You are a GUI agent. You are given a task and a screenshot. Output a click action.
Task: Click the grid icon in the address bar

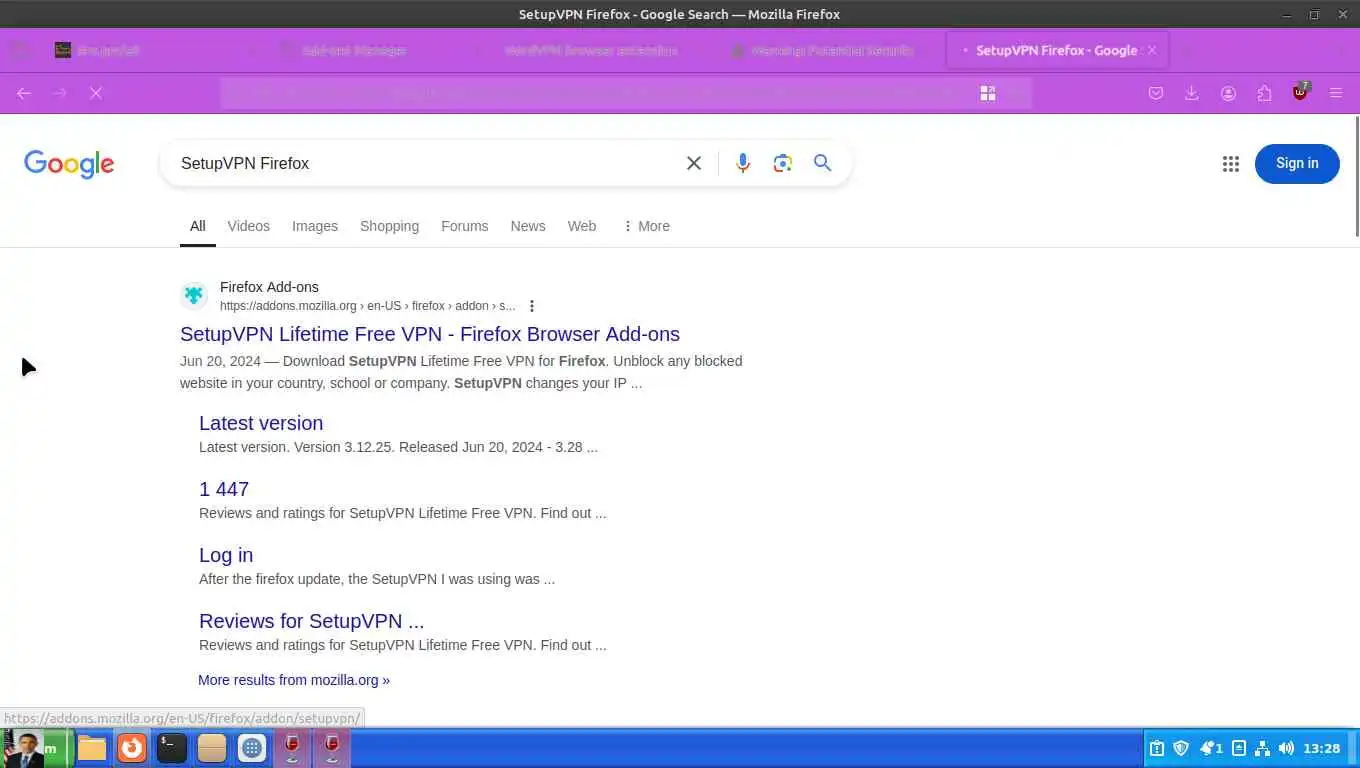point(988,93)
